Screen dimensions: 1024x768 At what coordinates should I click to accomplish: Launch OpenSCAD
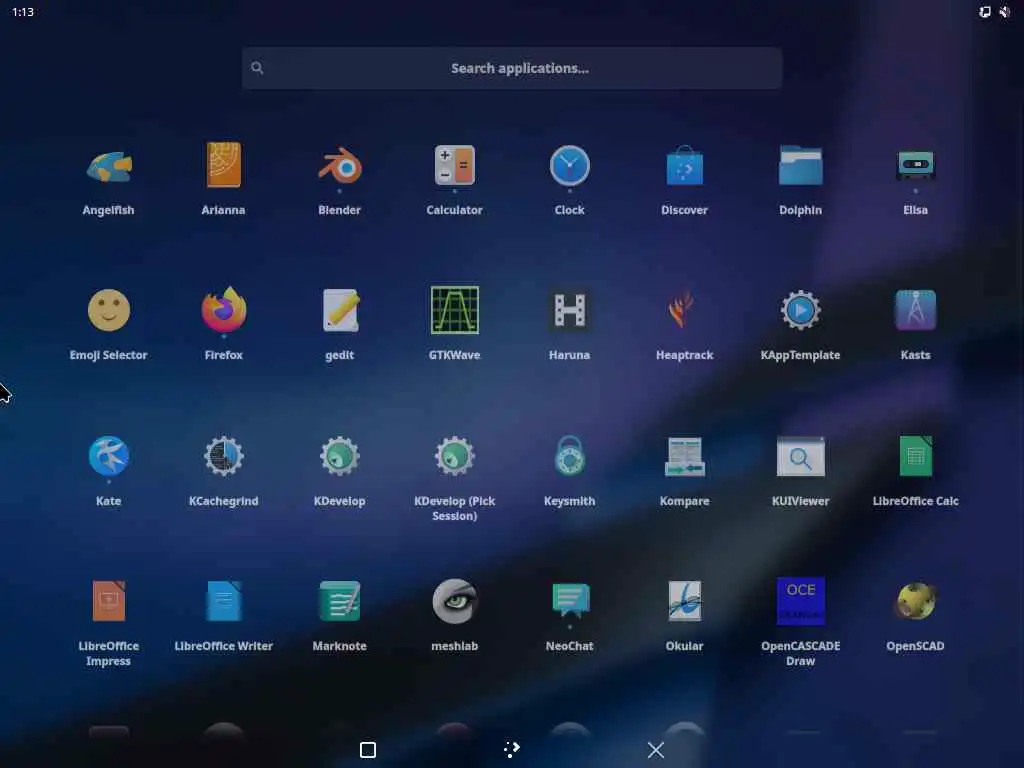pos(916,601)
